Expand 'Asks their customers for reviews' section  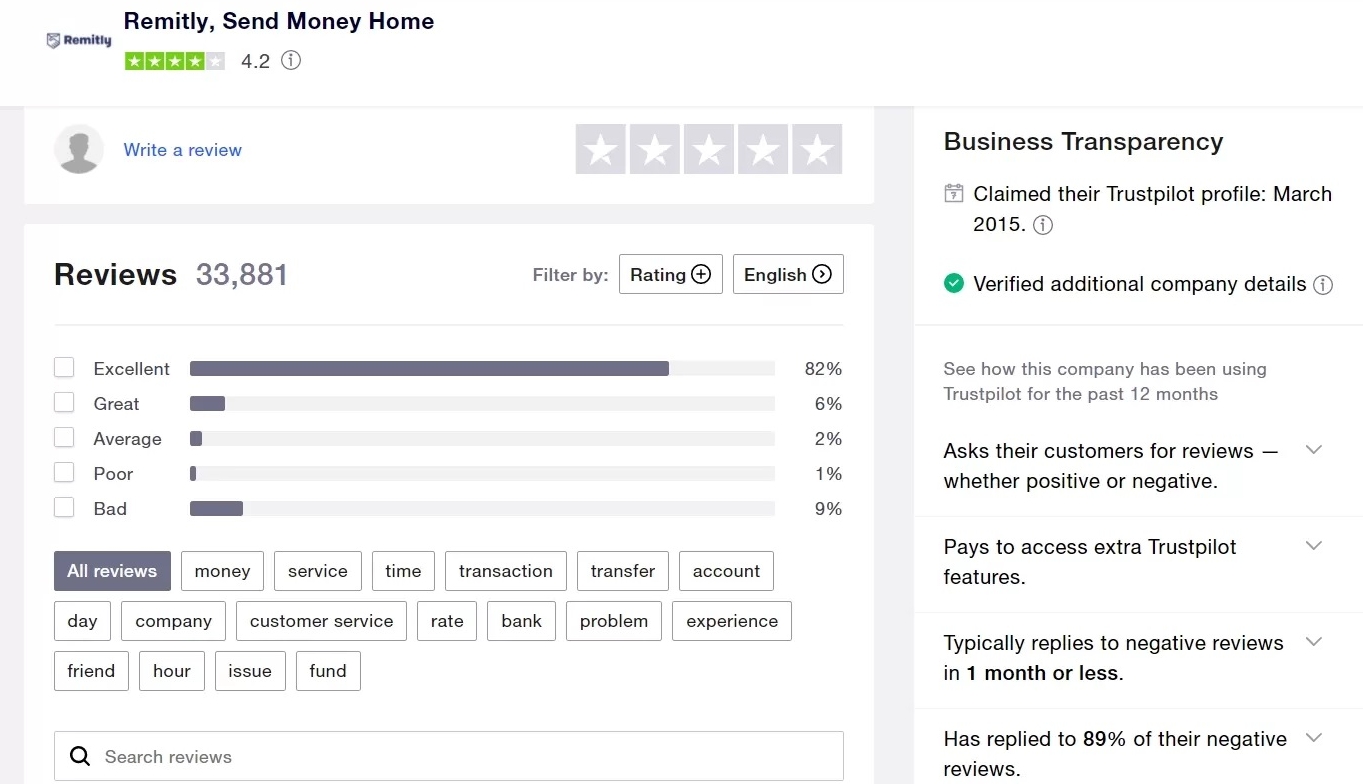(1314, 451)
